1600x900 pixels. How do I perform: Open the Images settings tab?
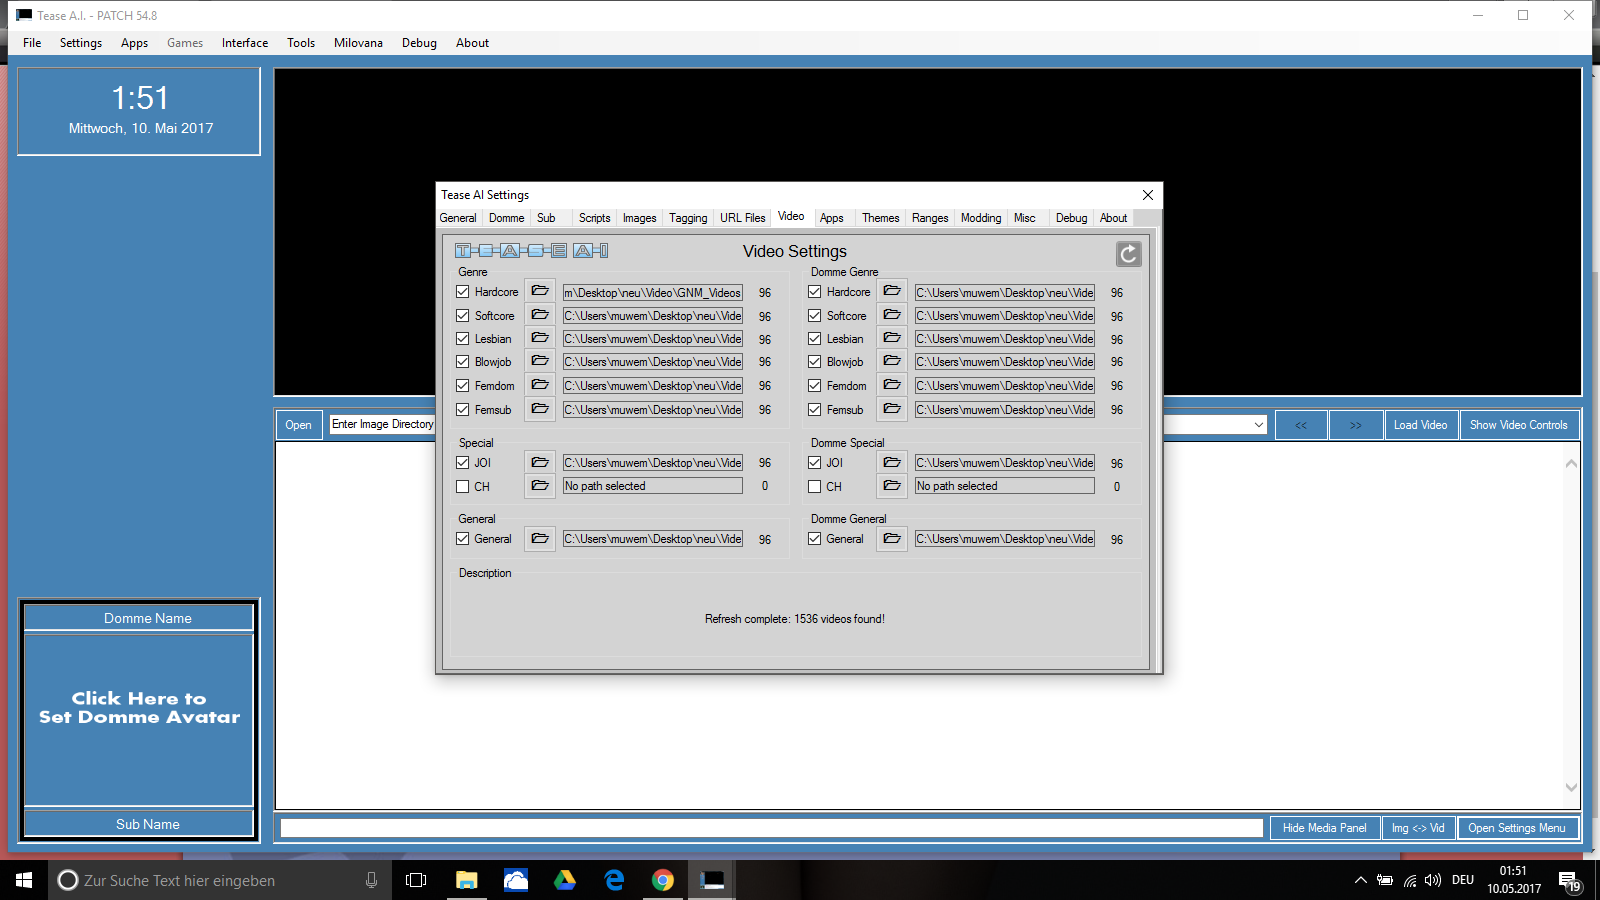(x=640, y=218)
